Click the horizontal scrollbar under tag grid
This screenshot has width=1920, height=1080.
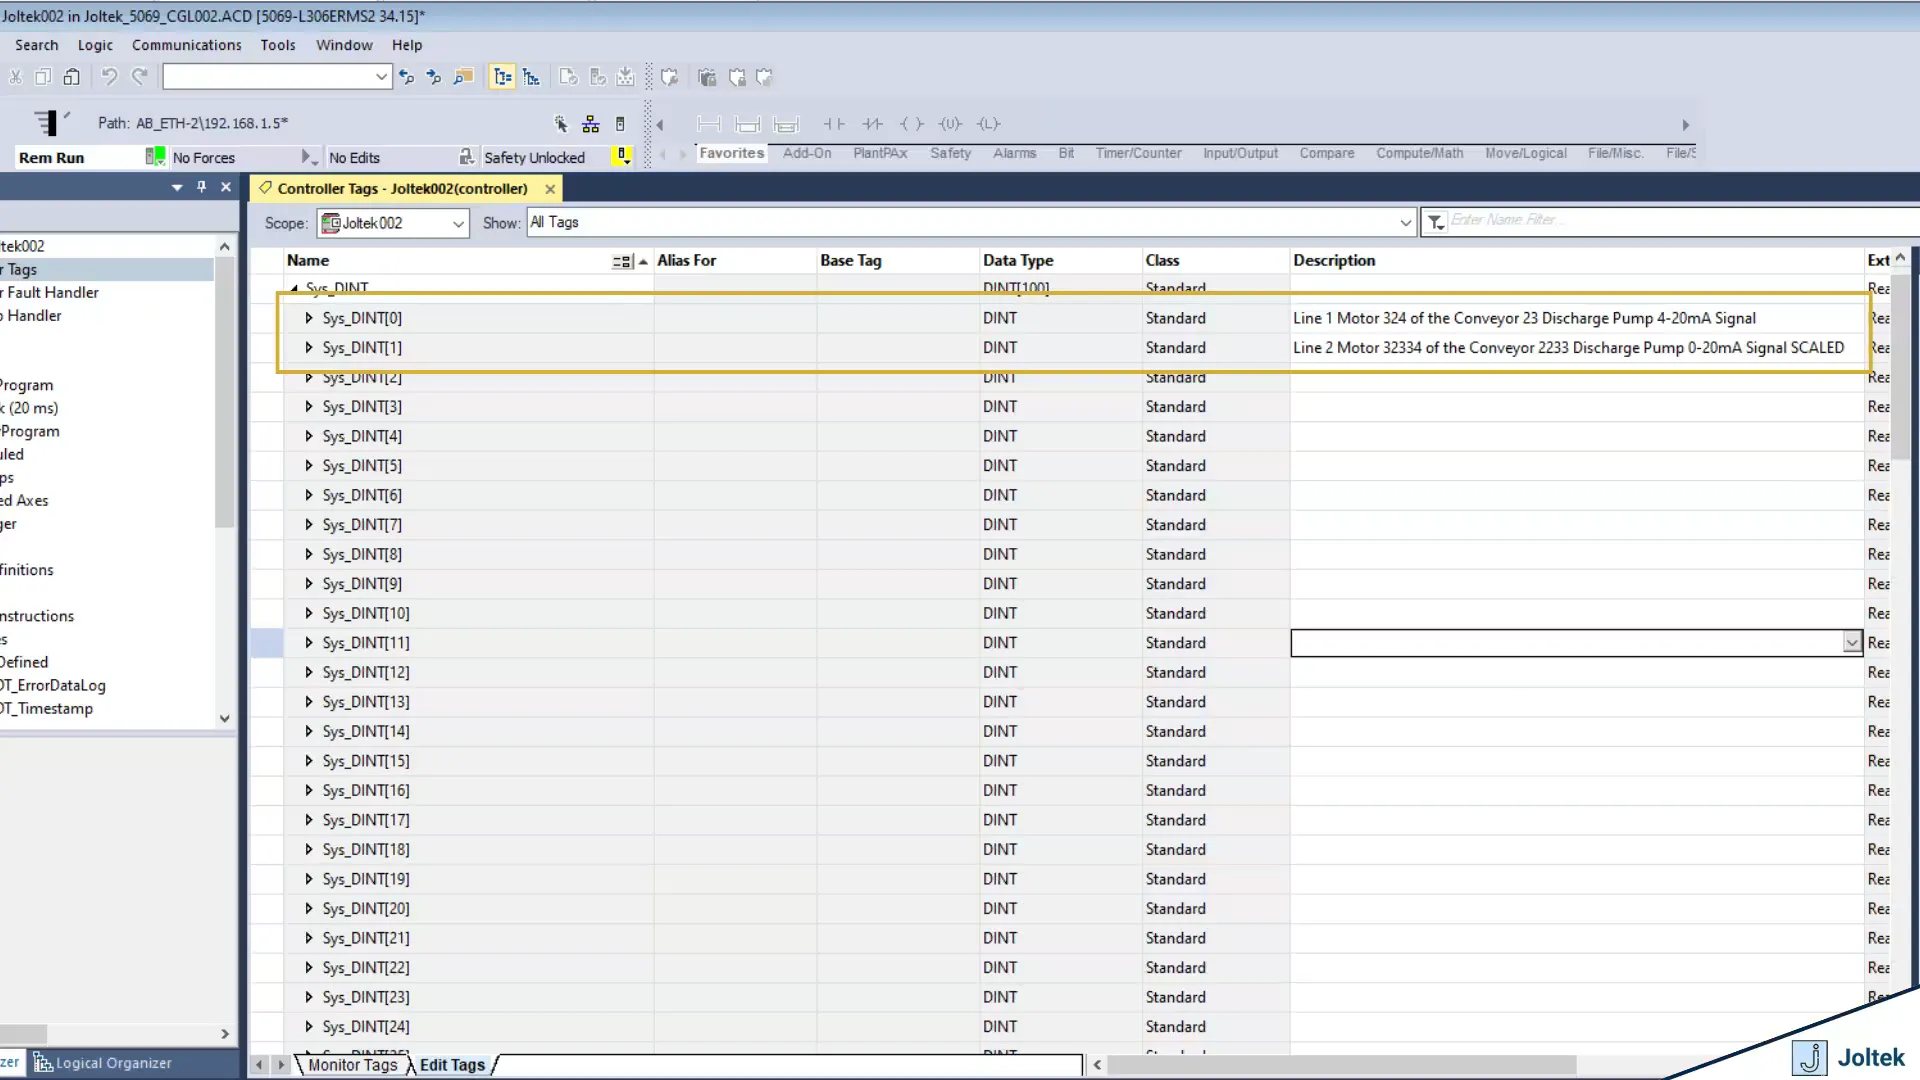coord(1340,1065)
